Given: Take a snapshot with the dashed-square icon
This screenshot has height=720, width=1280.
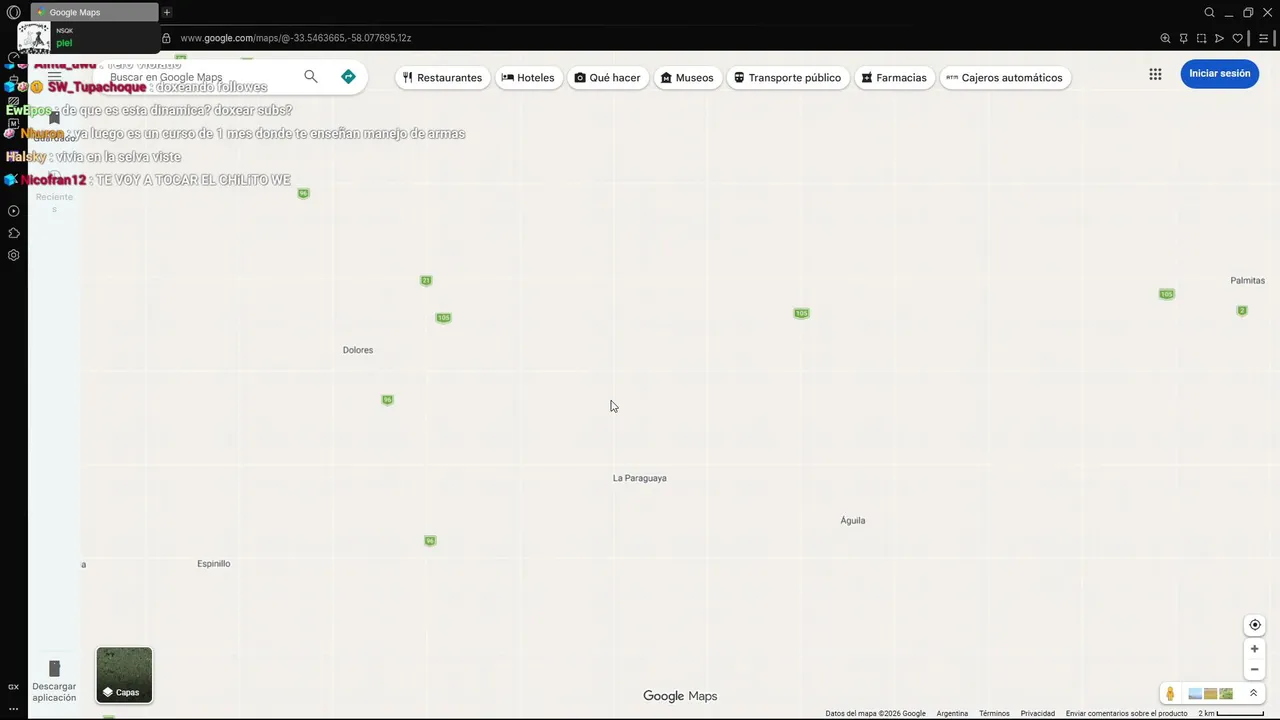Looking at the screenshot, I should click(x=1201, y=38).
